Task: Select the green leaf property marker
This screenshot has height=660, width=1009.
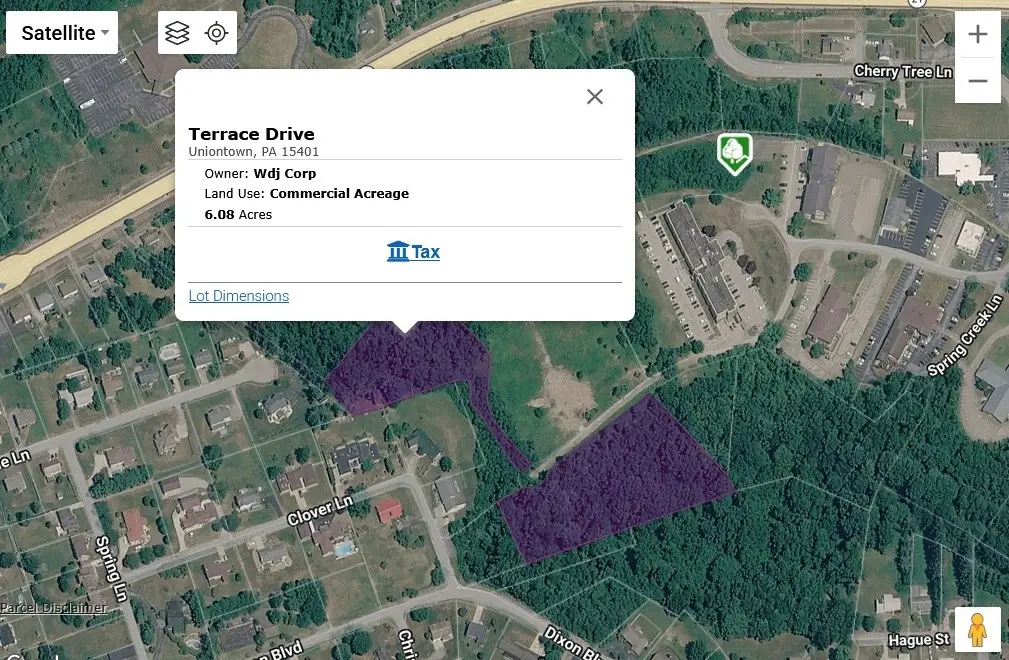Action: [735, 152]
